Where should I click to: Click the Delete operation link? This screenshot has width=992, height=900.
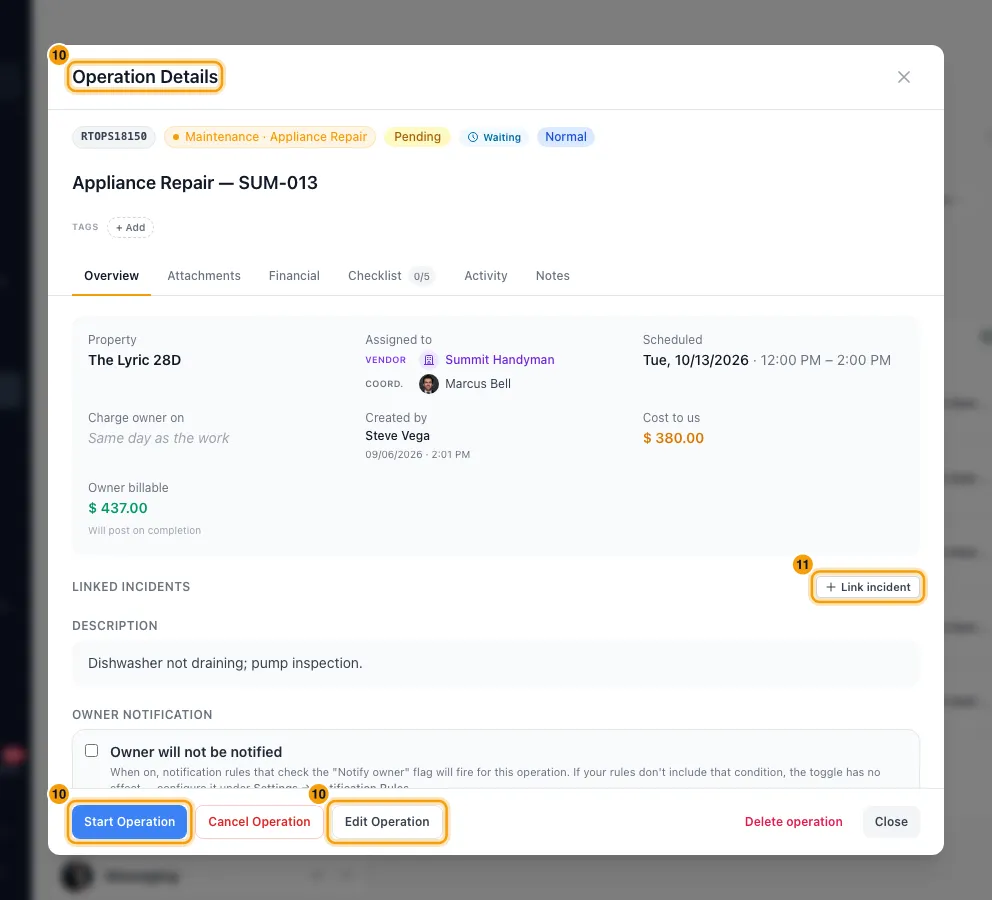pos(793,822)
